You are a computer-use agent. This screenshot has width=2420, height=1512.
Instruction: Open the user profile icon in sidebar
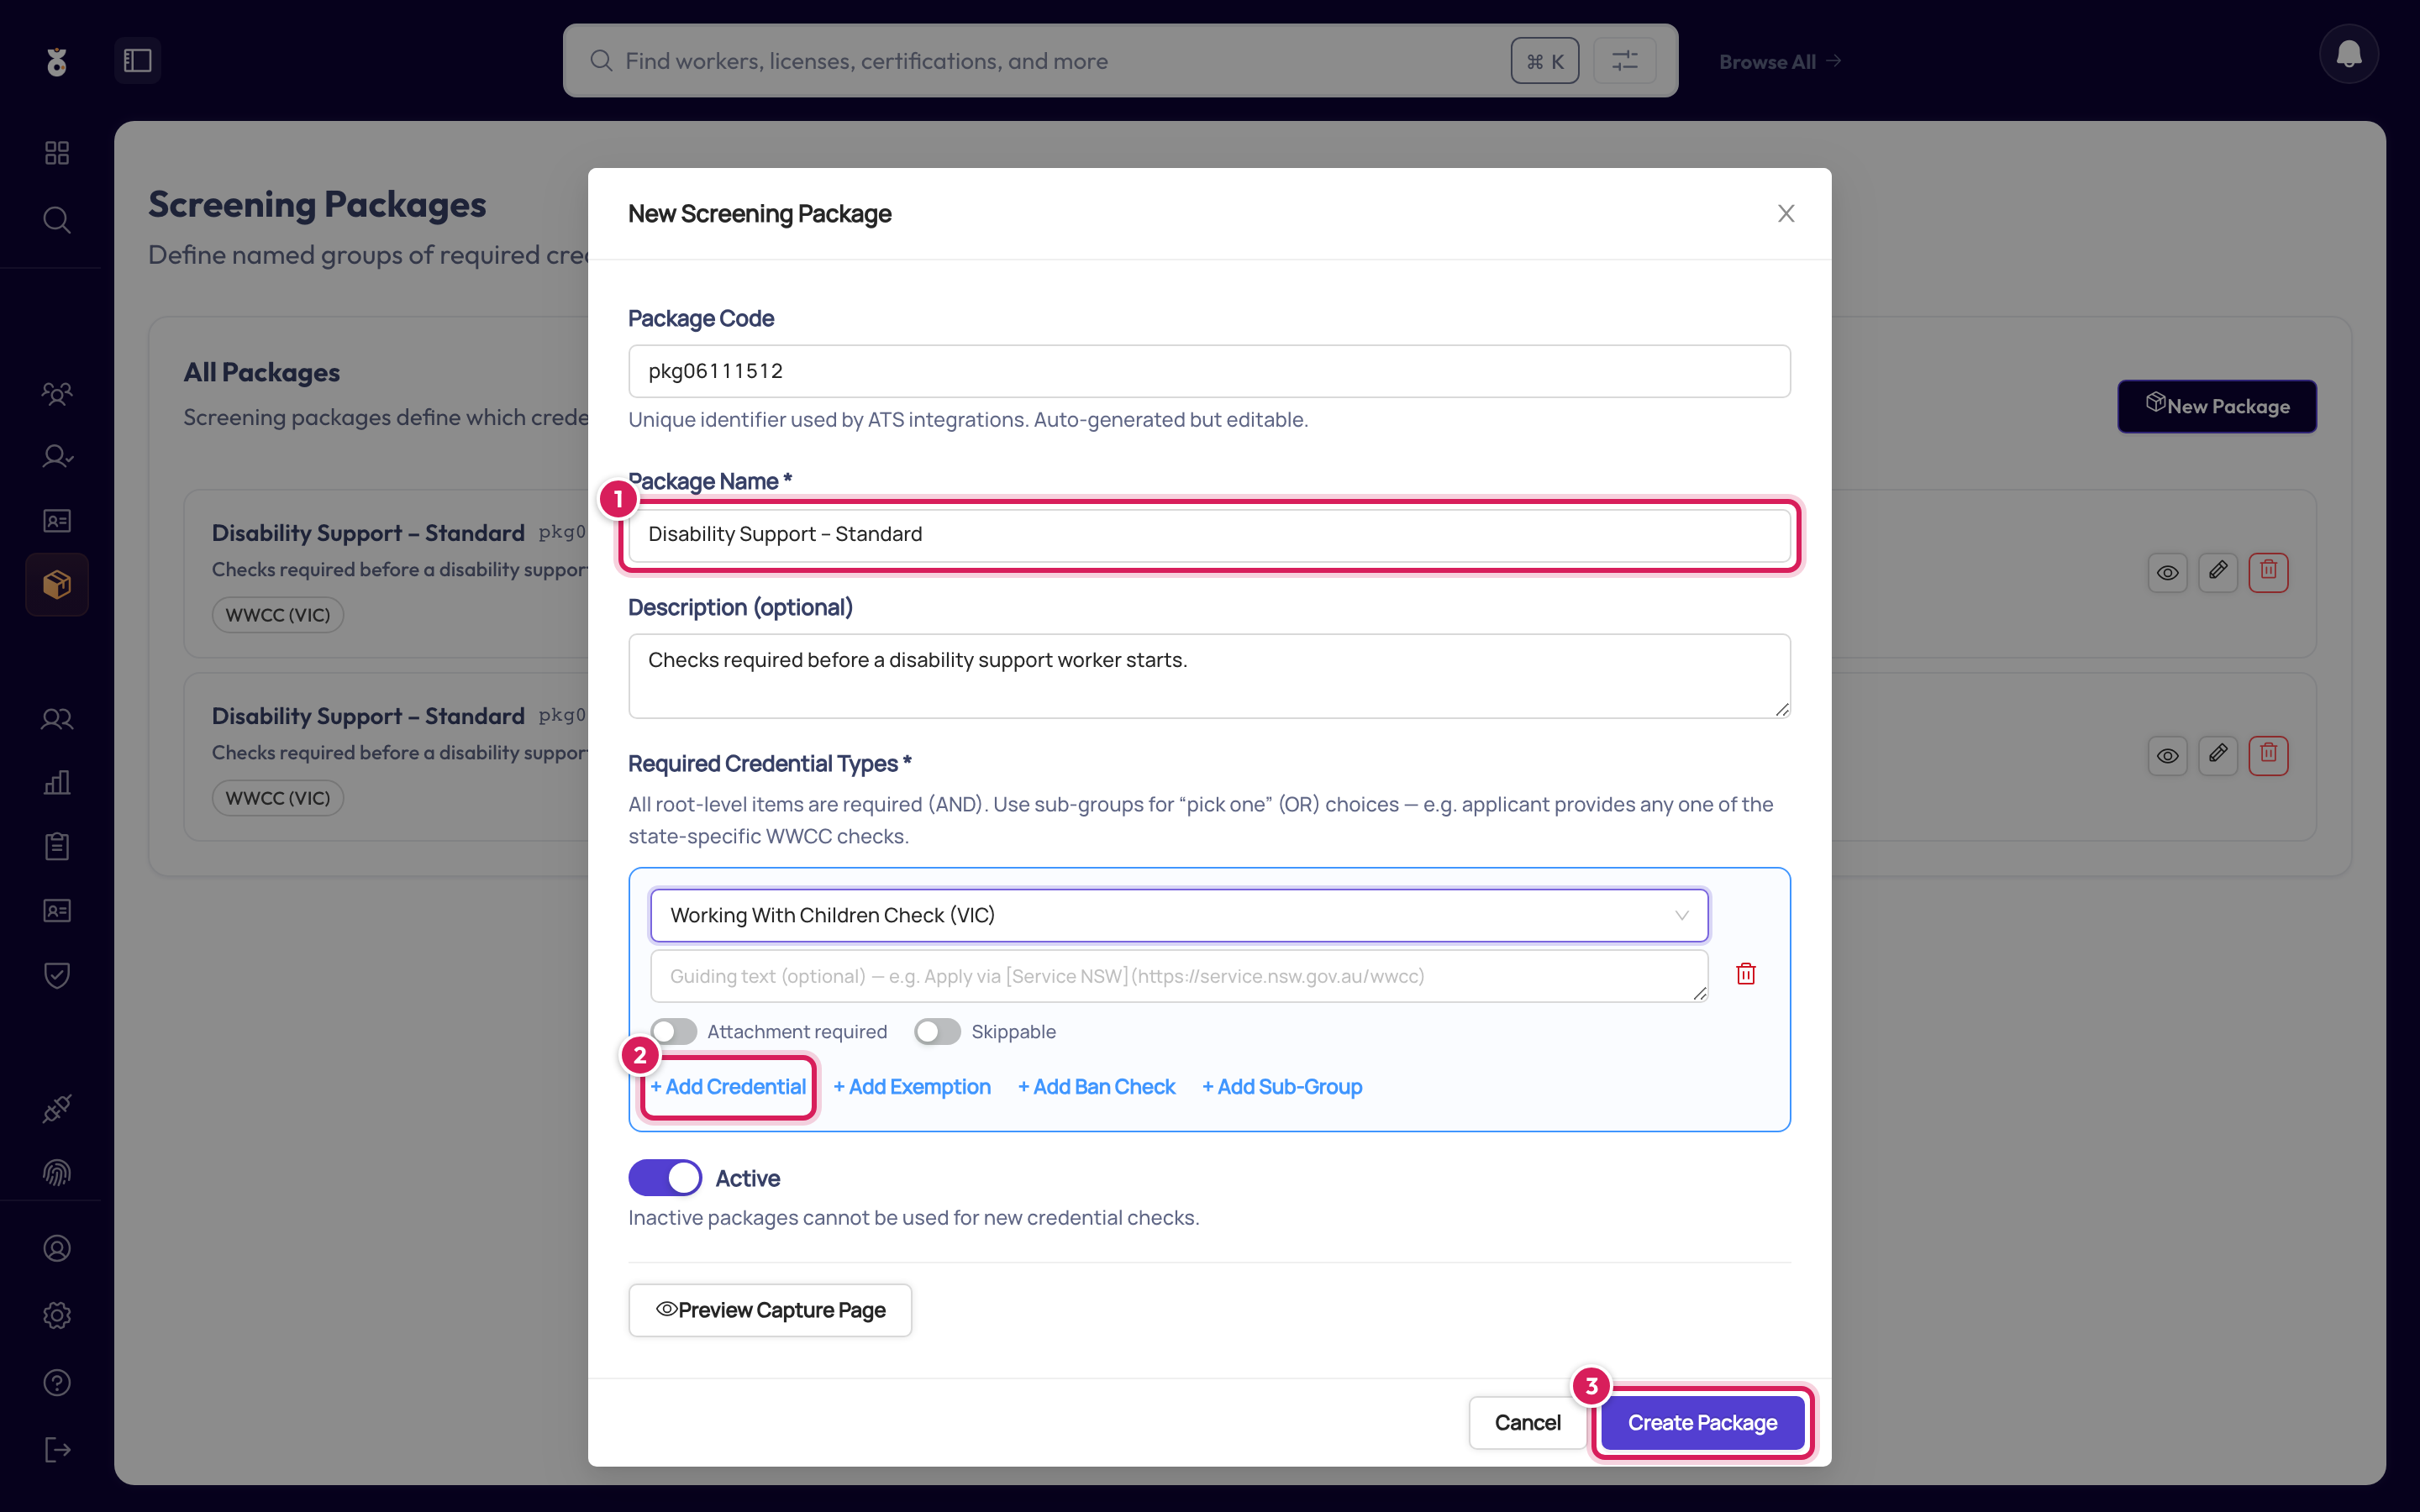pyautogui.click(x=57, y=1249)
